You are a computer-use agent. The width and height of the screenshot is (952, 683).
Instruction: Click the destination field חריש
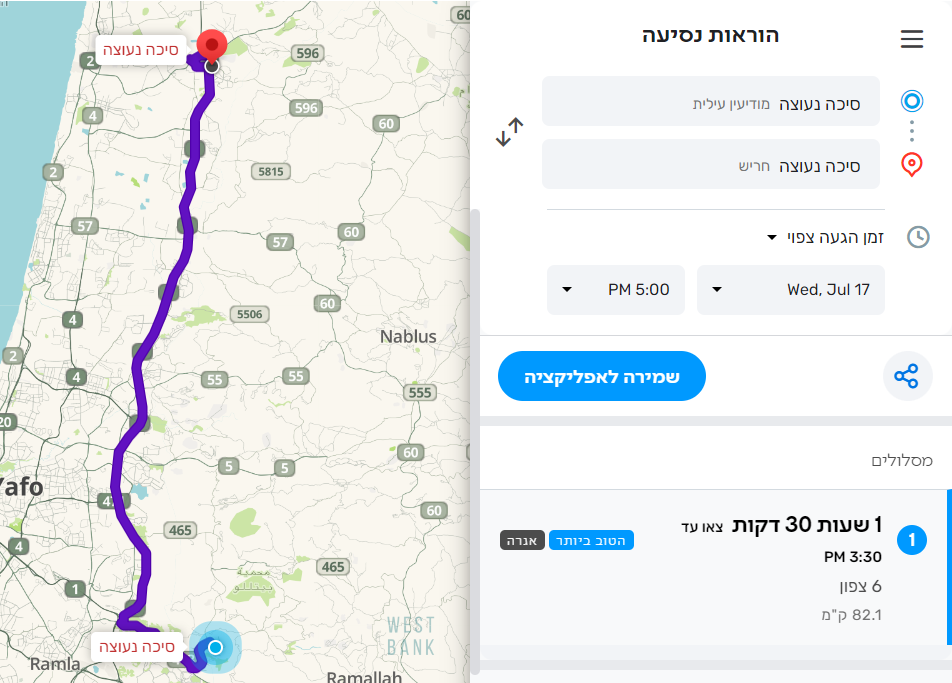click(x=710, y=165)
